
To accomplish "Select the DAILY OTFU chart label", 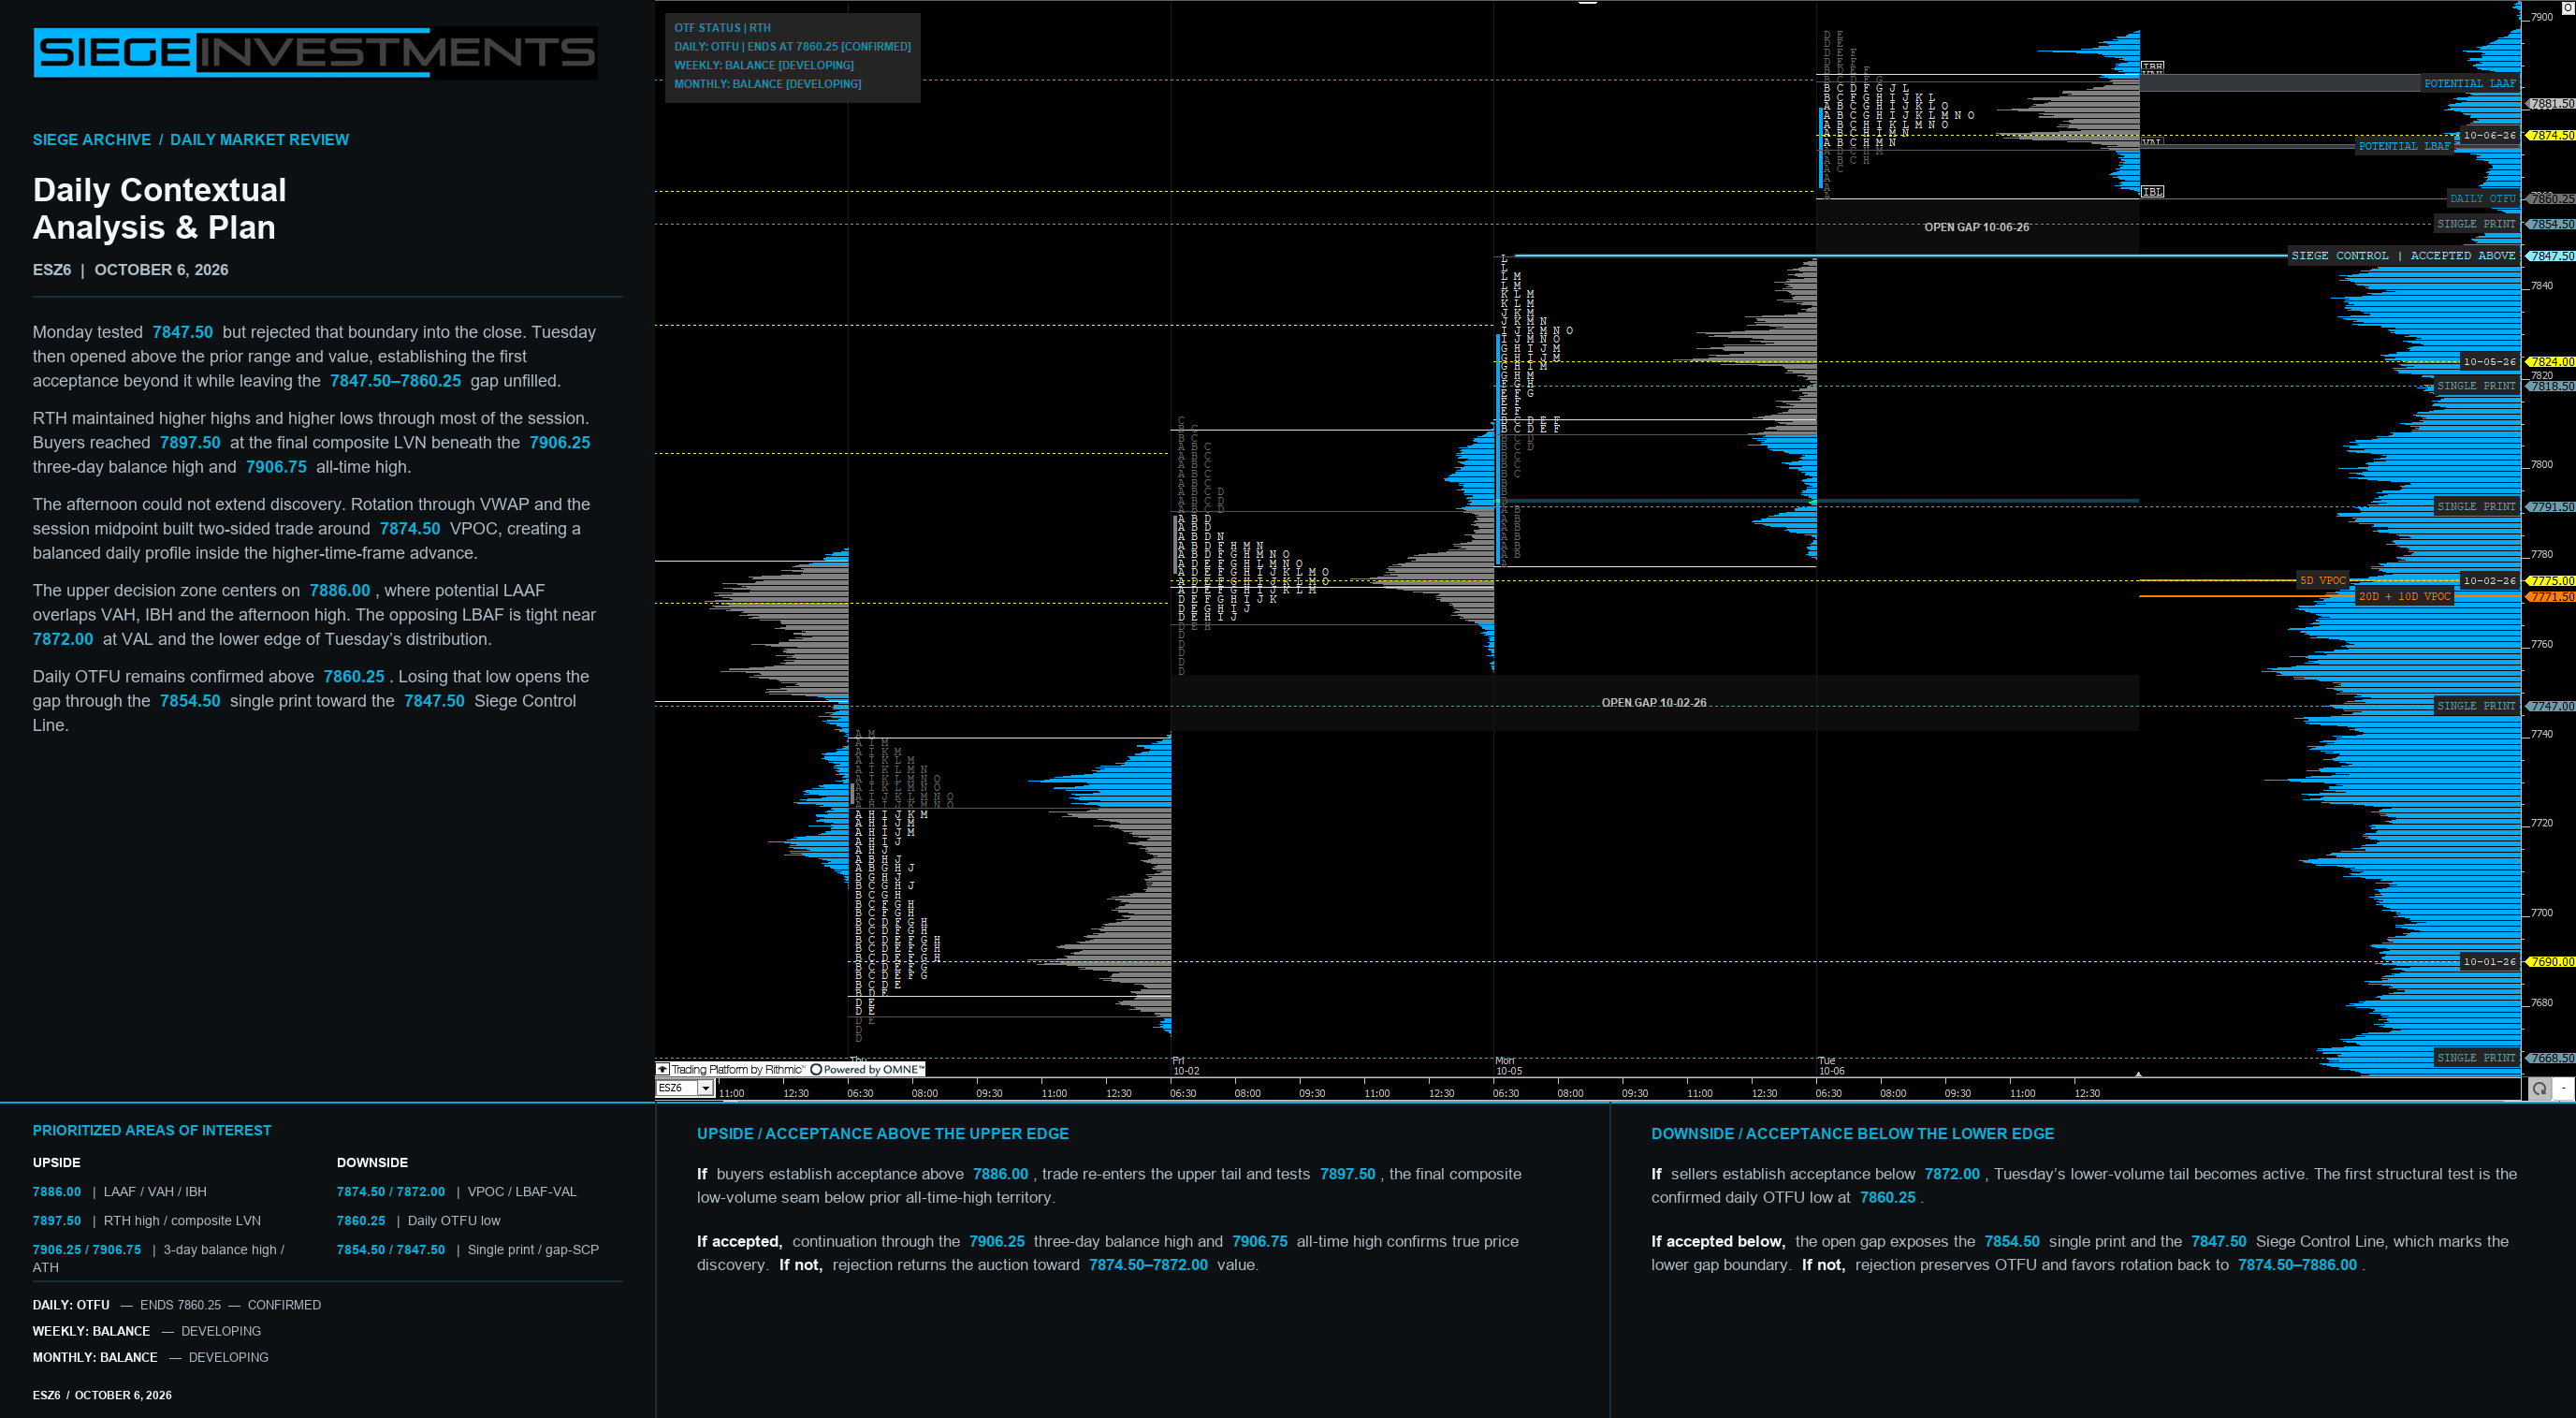I will (x=2482, y=199).
